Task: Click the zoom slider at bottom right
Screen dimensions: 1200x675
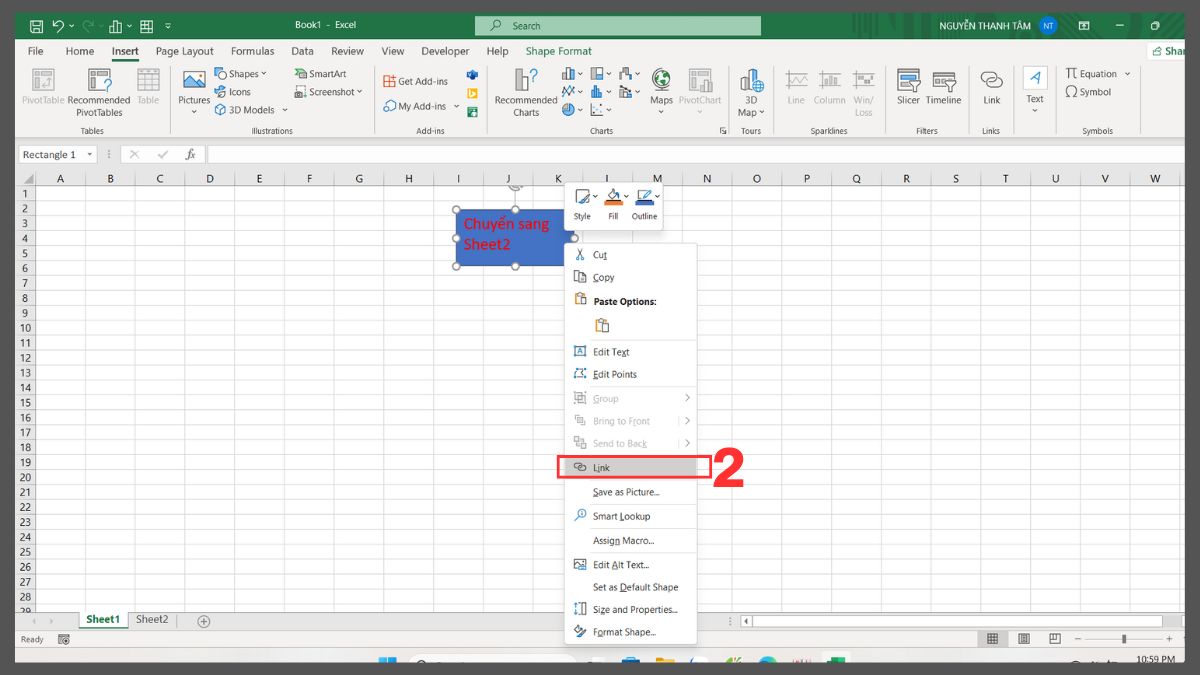Action: pos(1125,638)
